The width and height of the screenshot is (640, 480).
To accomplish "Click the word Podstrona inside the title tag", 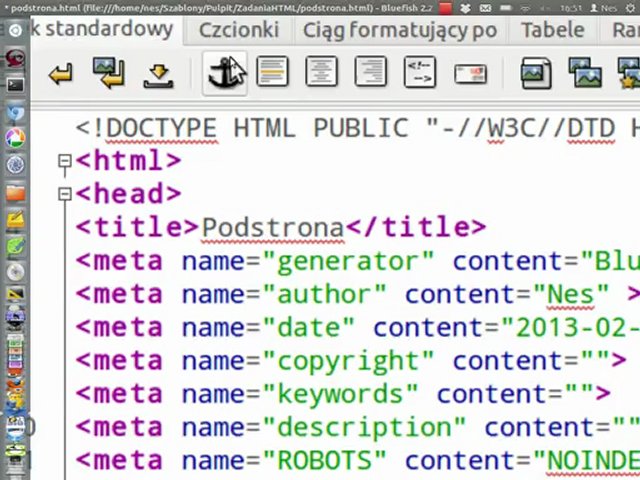I will 273,227.
